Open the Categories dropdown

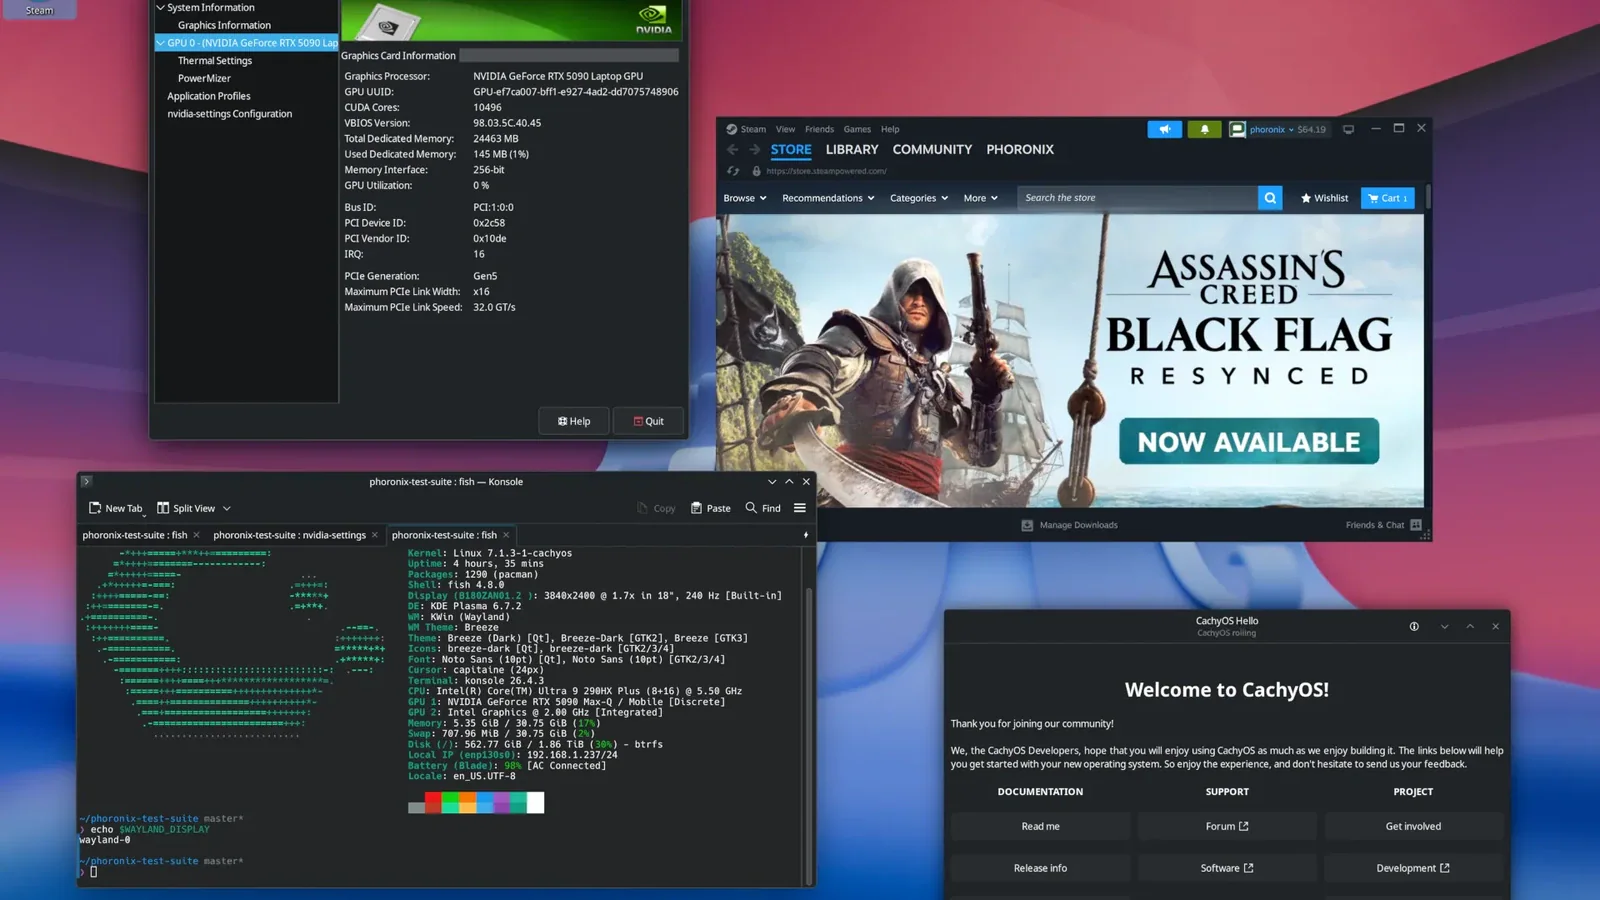click(919, 198)
